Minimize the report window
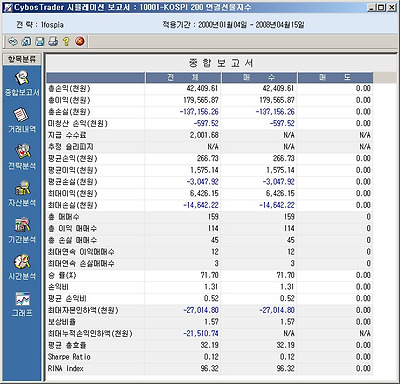The image size is (400, 384). click(x=371, y=7)
